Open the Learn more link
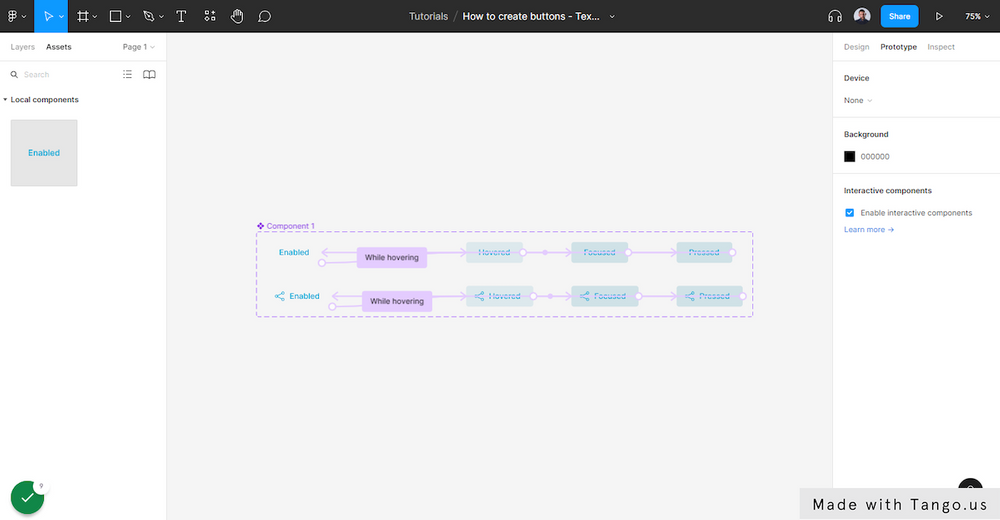The height and width of the screenshot is (520, 1000). (x=868, y=230)
